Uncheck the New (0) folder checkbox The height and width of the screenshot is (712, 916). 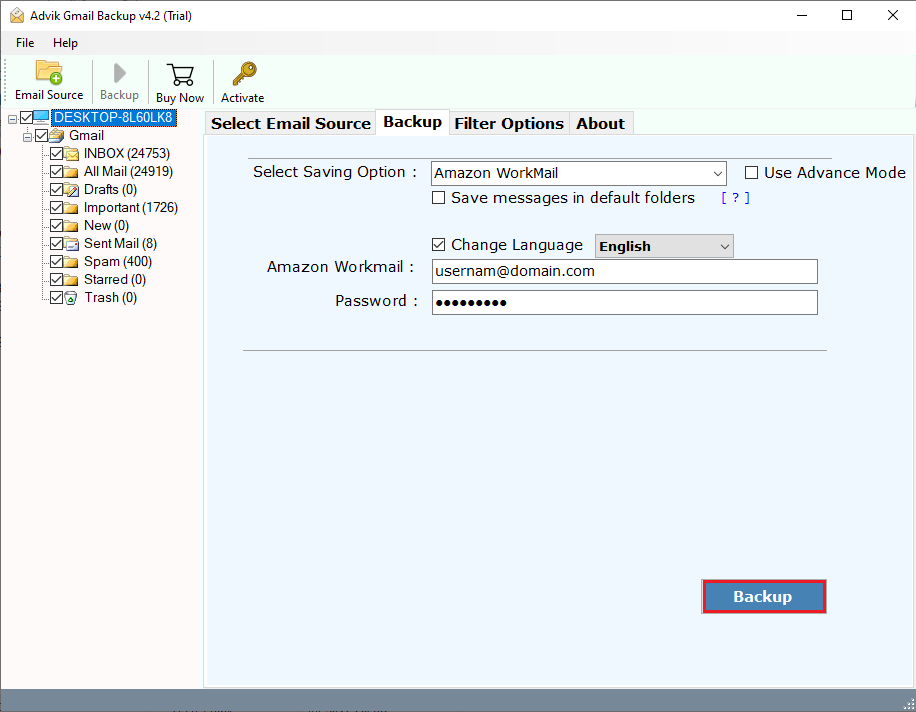[x=57, y=226]
